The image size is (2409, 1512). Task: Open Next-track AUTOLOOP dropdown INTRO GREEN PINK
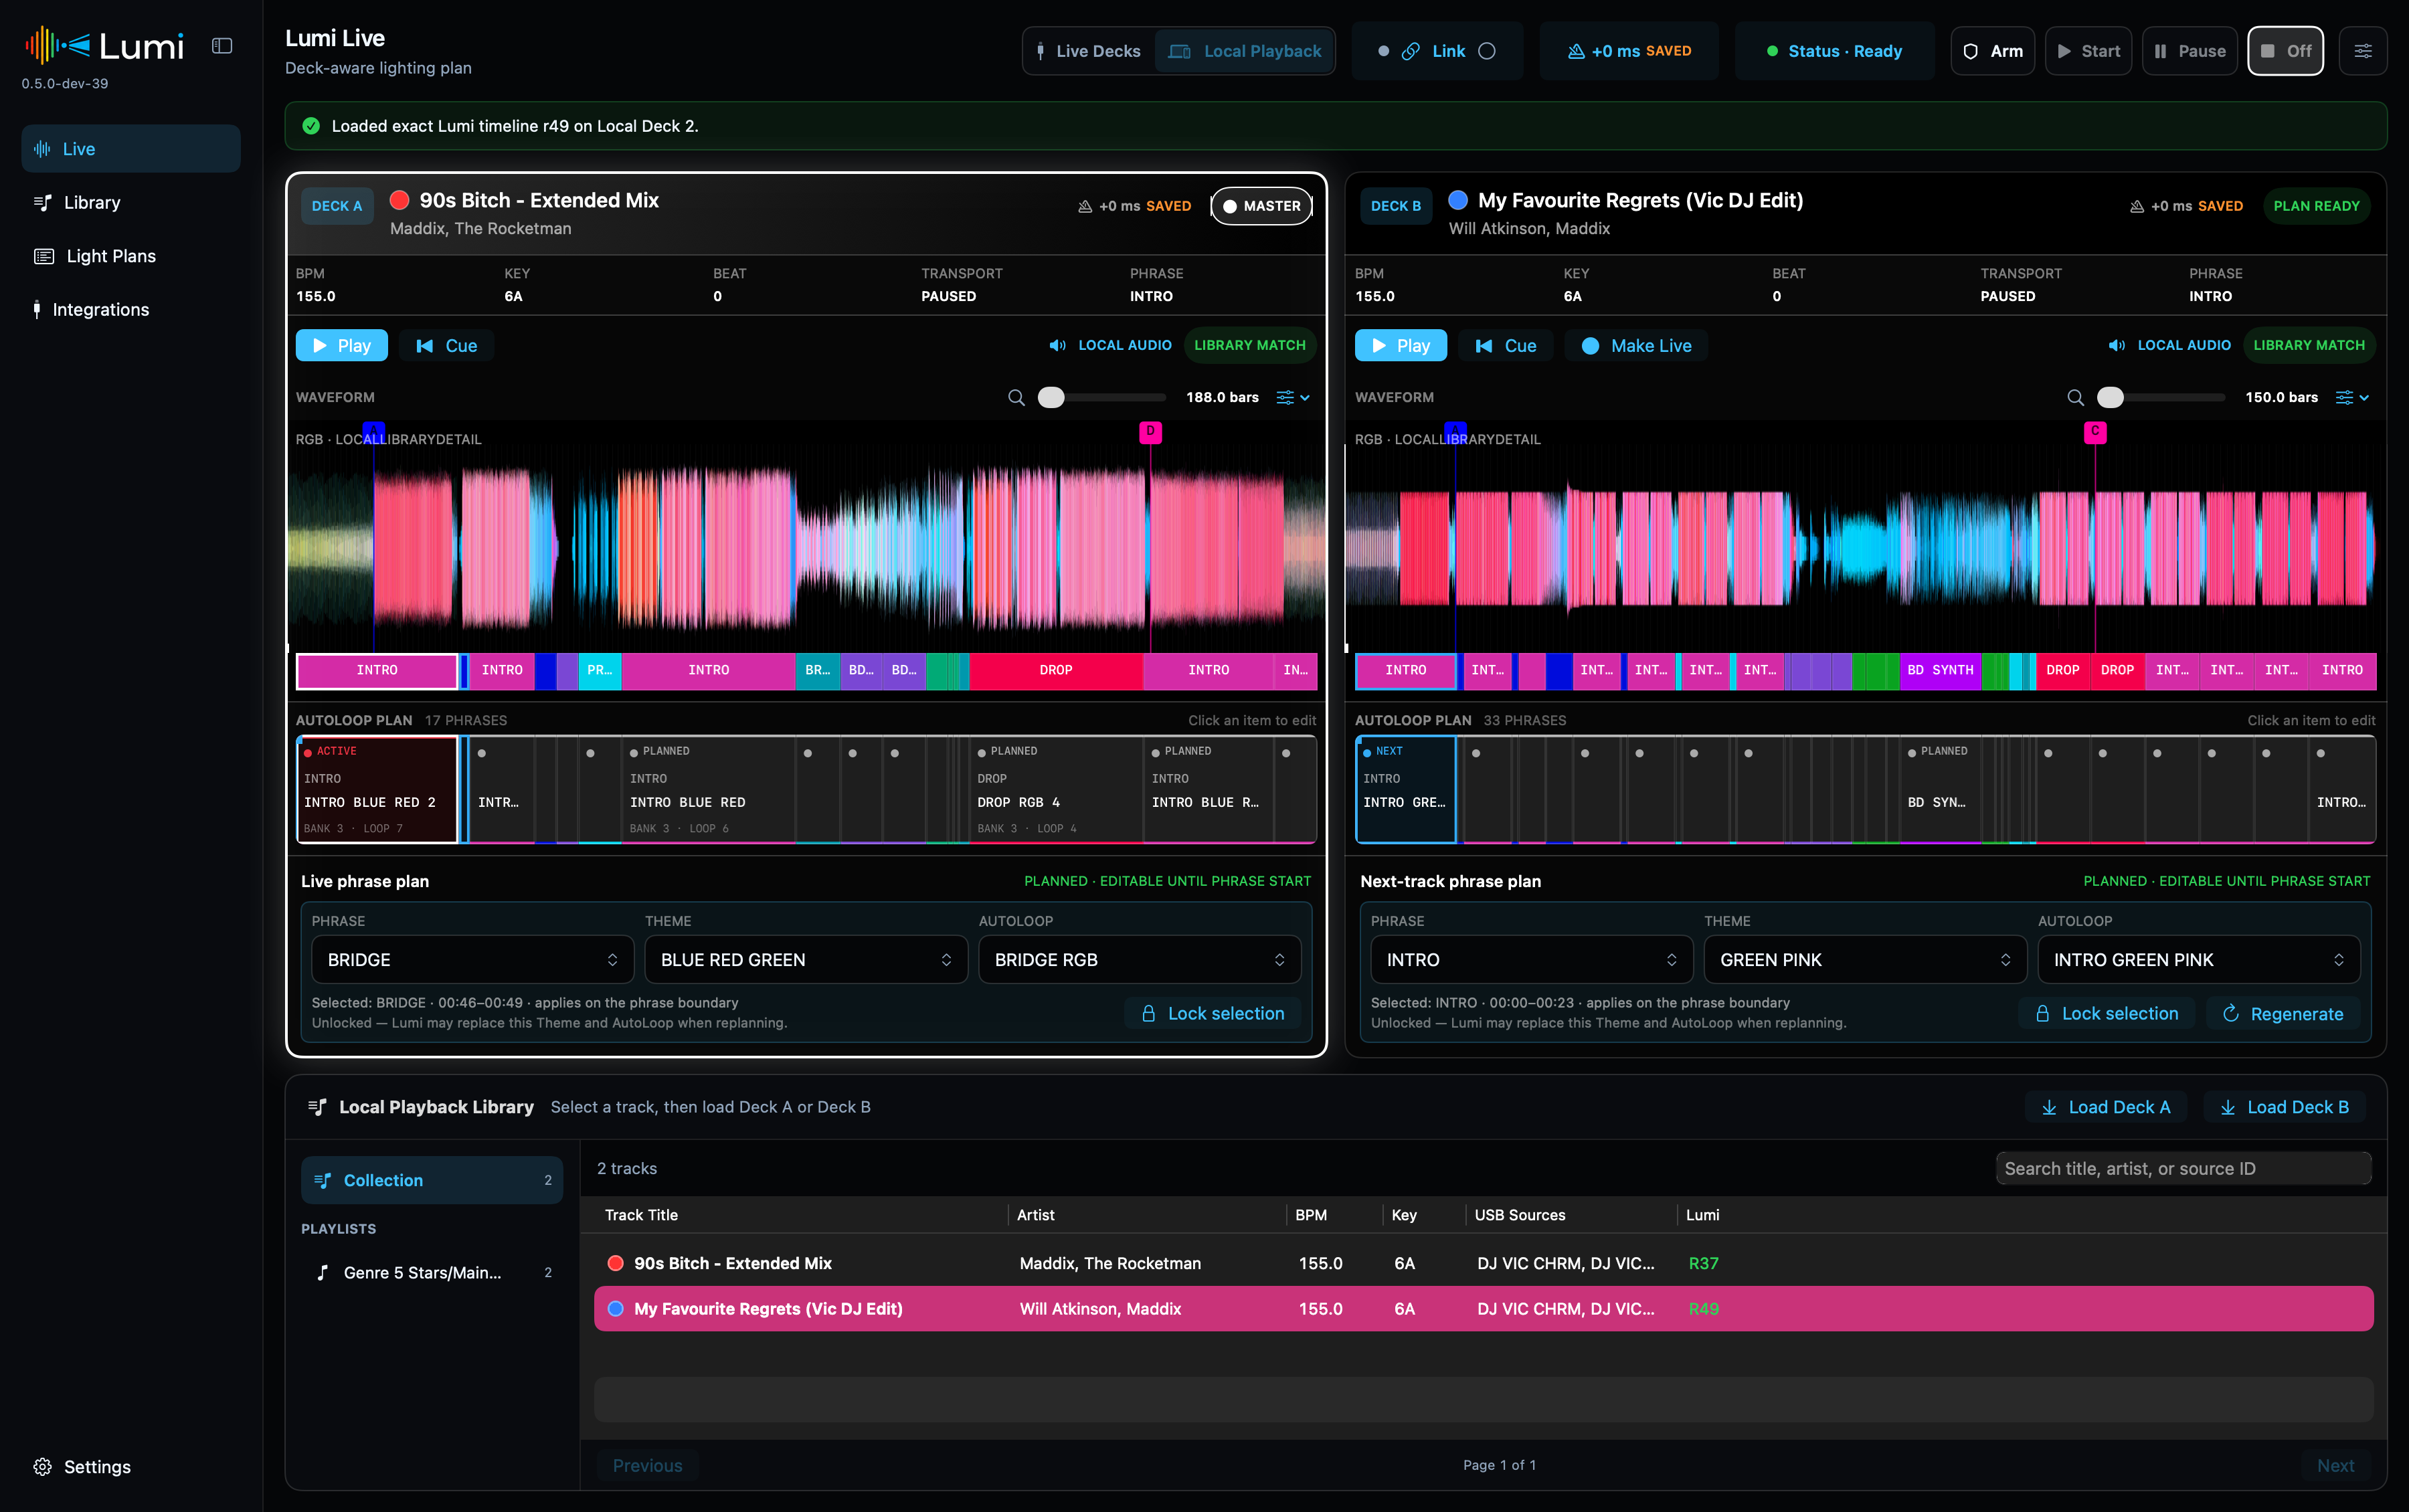click(2199, 959)
